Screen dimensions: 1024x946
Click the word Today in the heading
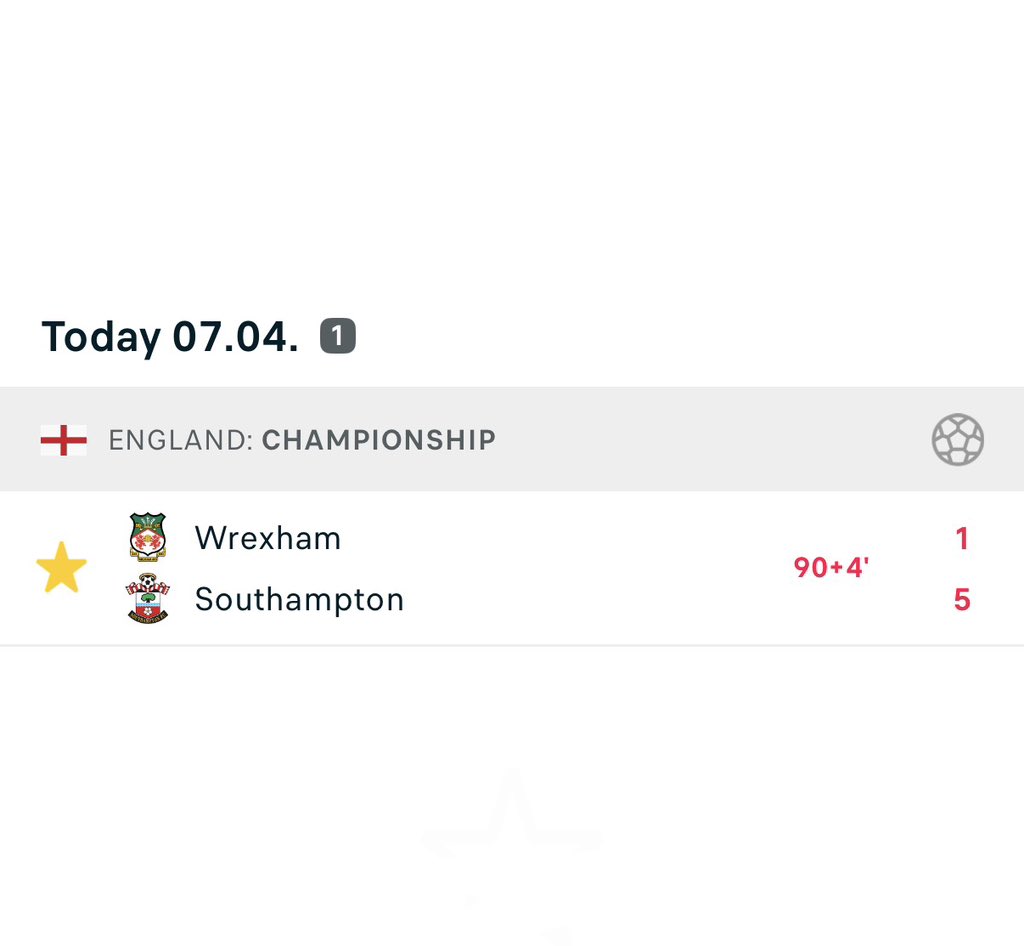[100, 337]
